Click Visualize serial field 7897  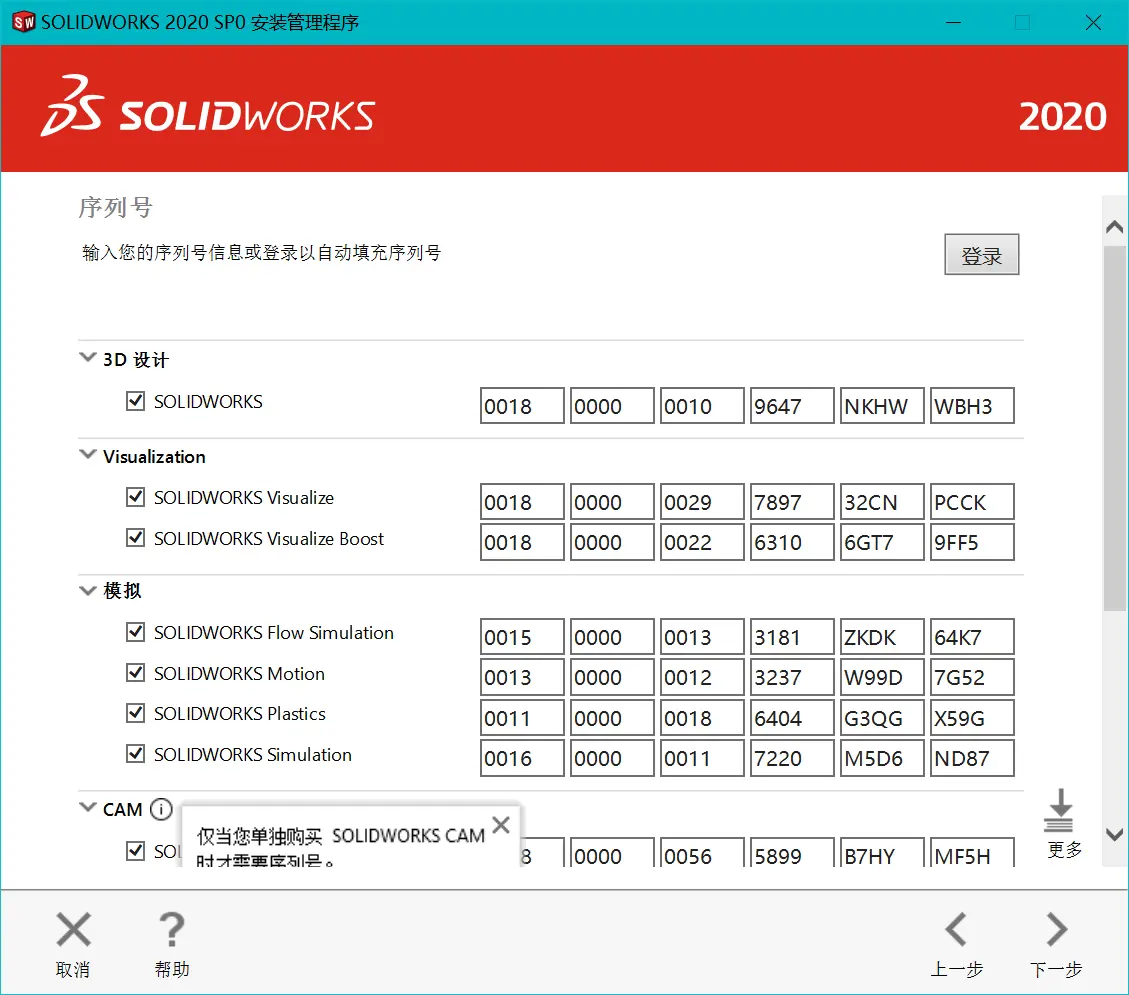click(792, 501)
